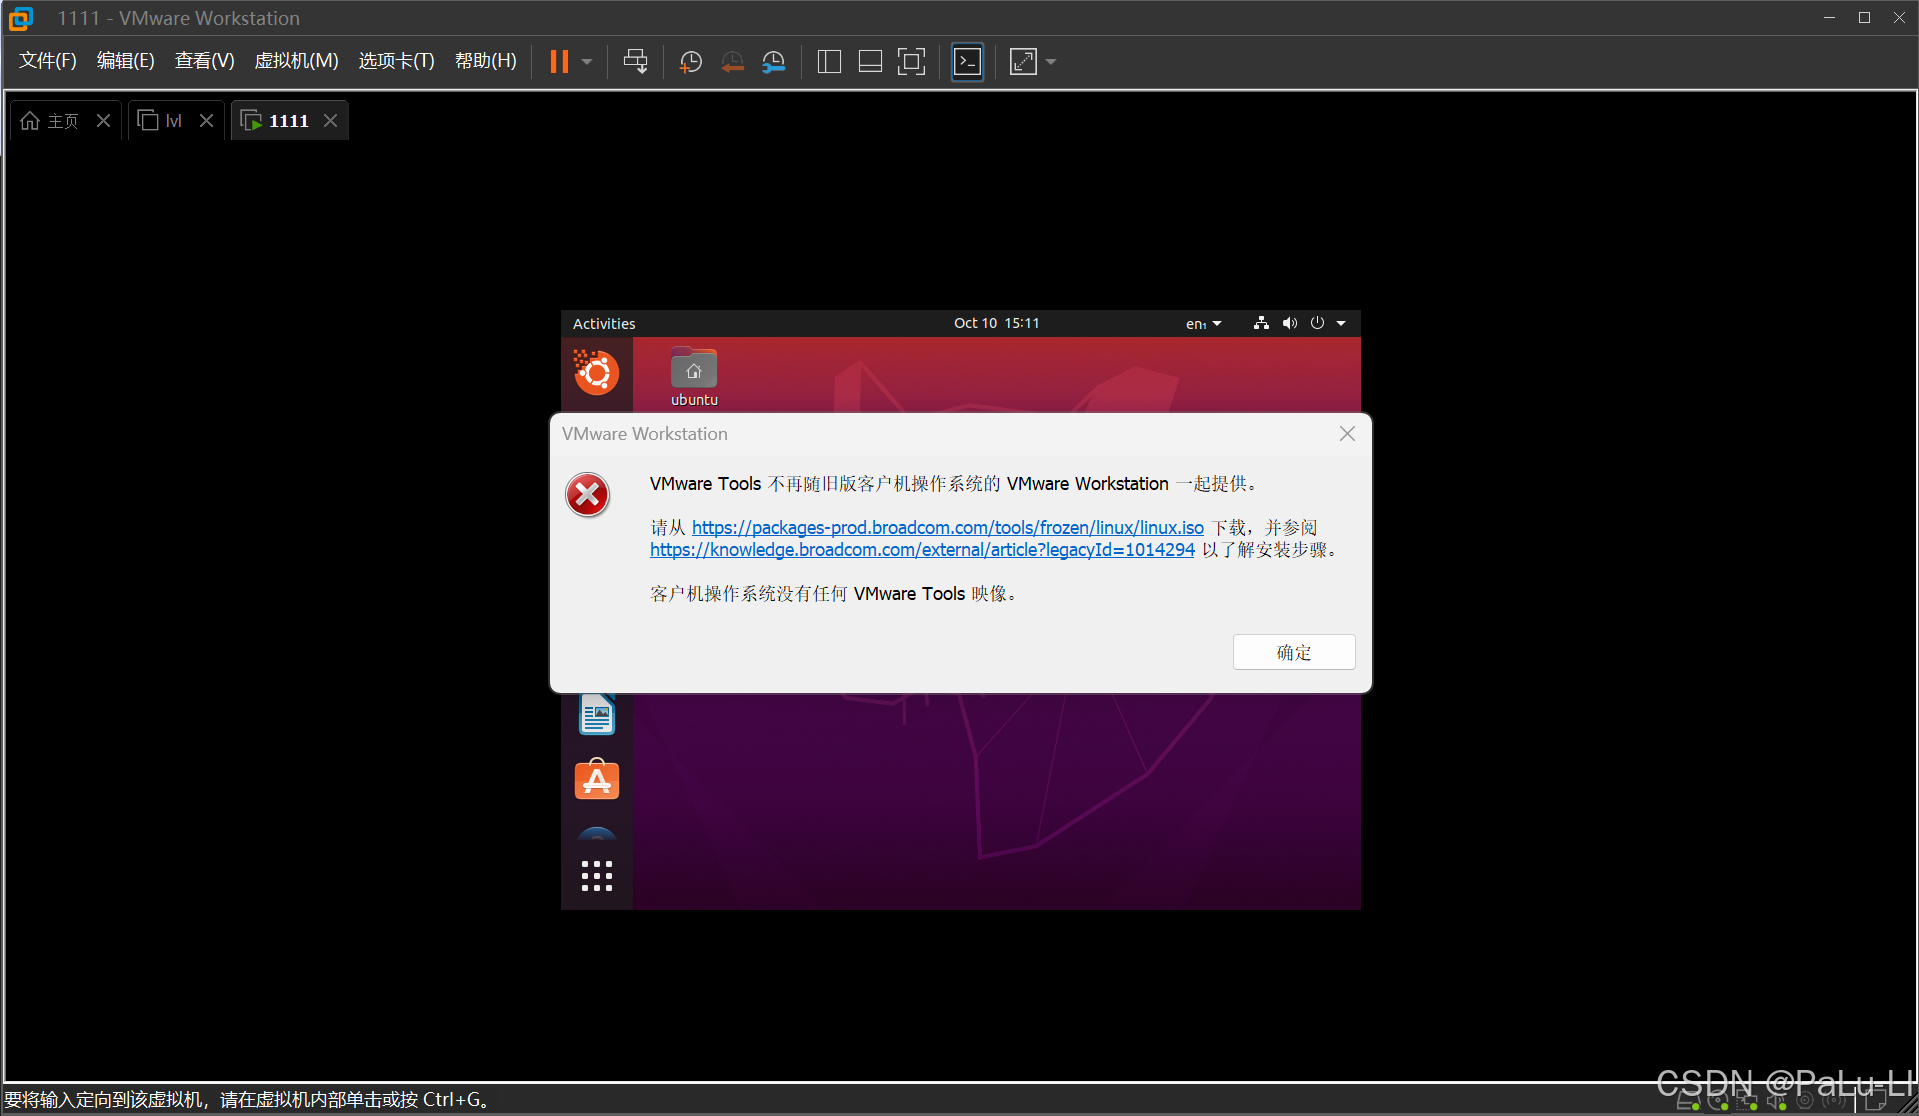The image size is (1919, 1116).
Task: Toggle the thumbnail bar view
Action: point(870,62)
